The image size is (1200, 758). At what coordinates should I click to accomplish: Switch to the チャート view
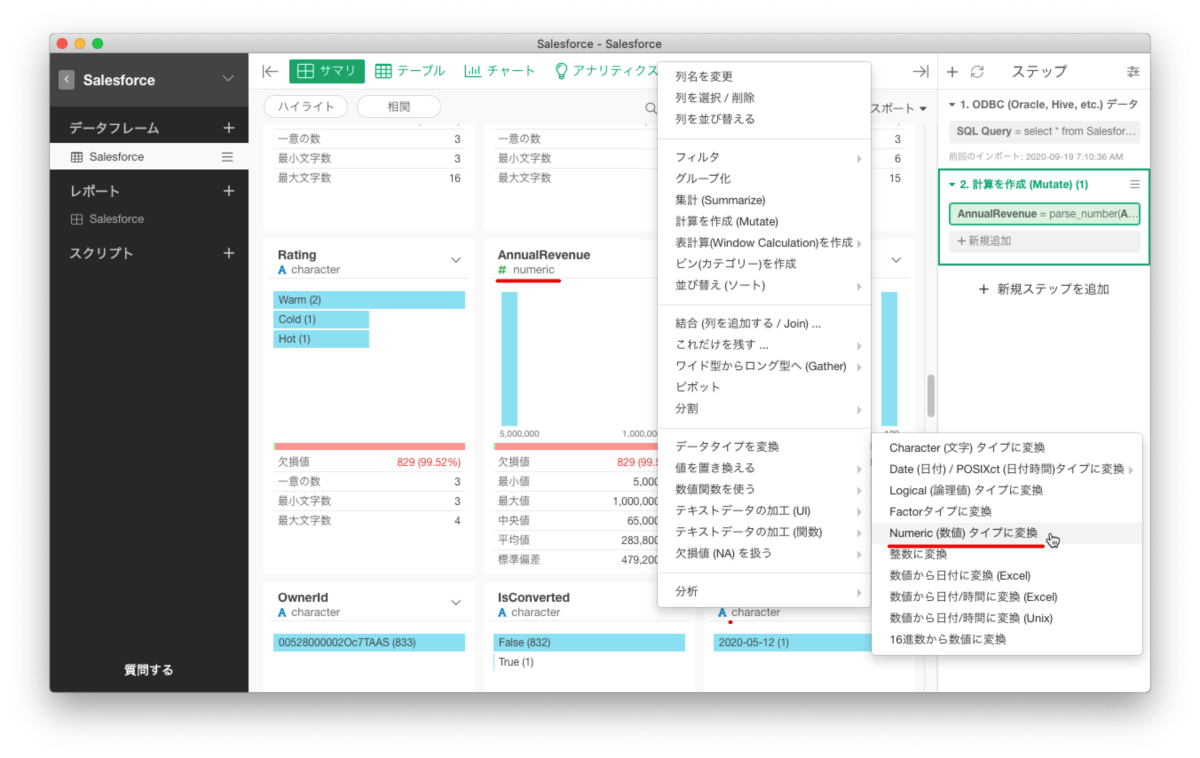click(x=499, y=71)
